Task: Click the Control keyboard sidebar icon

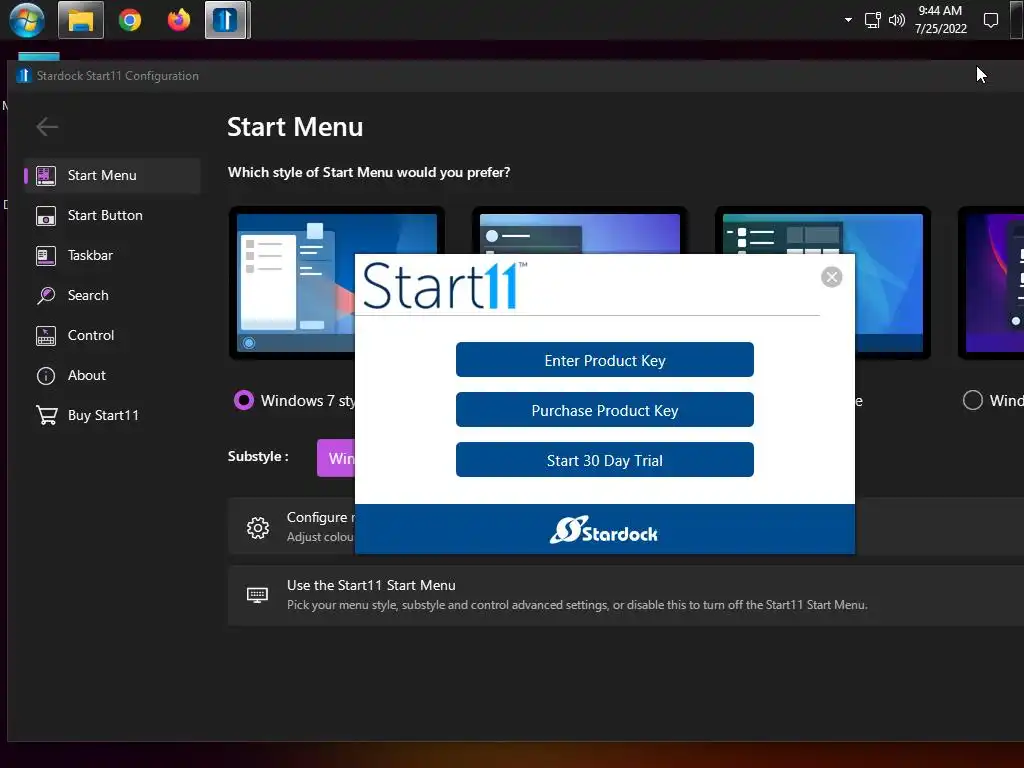Action: coord(46,336)
